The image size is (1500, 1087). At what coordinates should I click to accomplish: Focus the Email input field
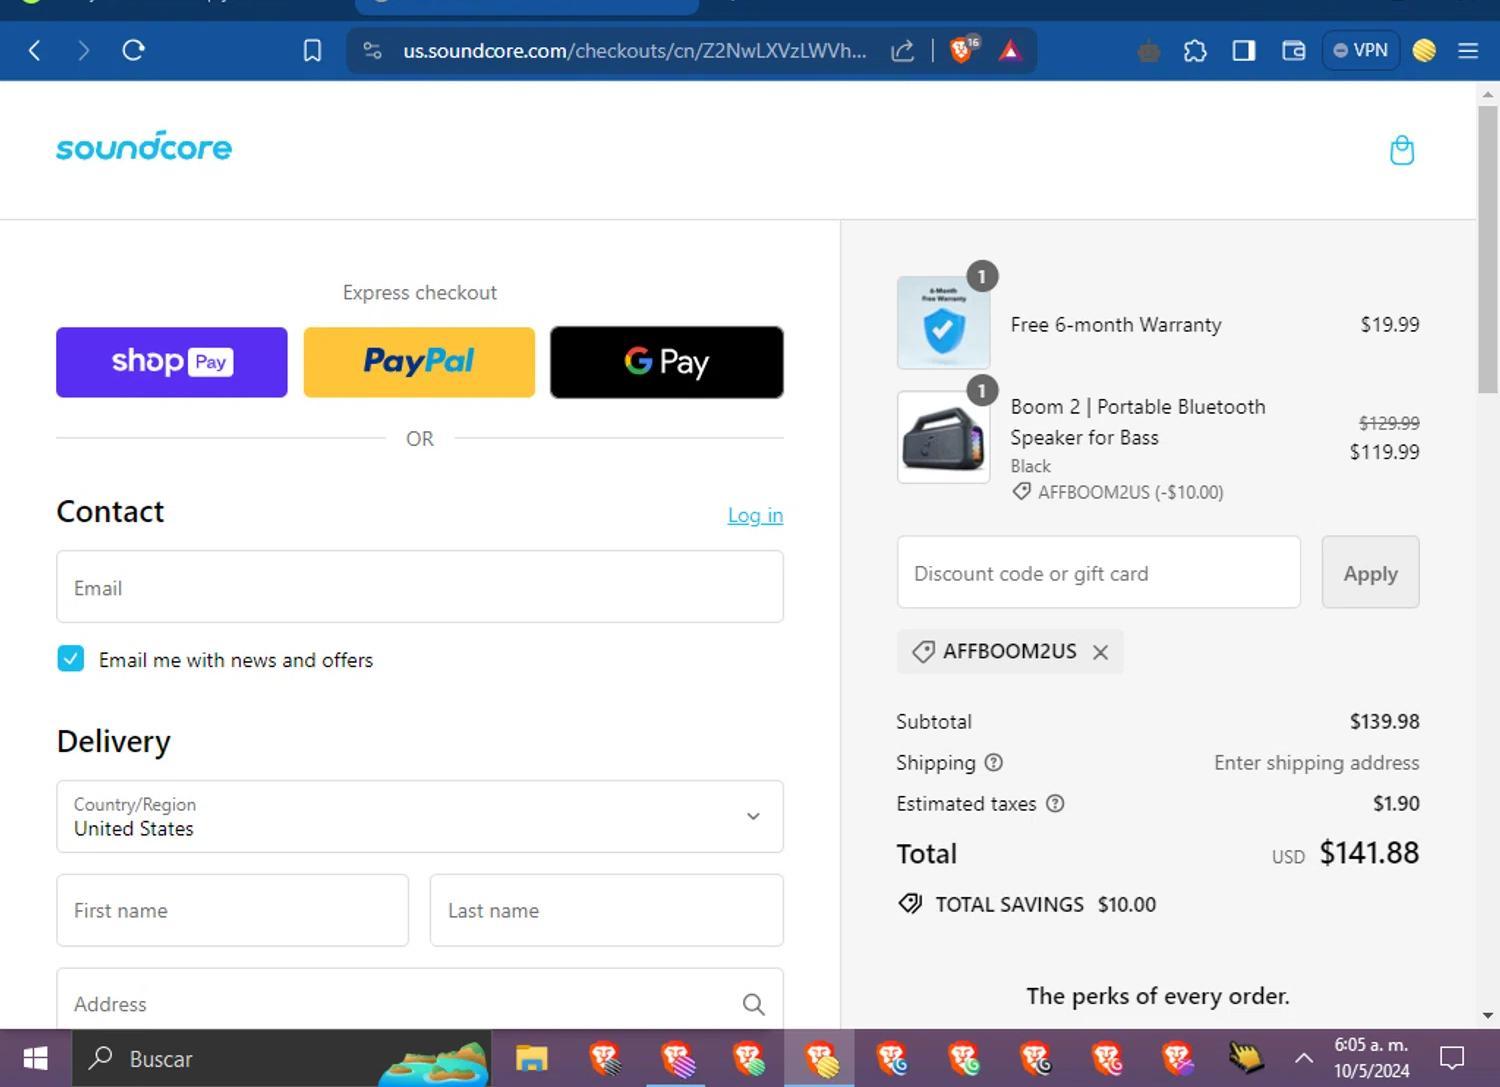tap(420, 587)
